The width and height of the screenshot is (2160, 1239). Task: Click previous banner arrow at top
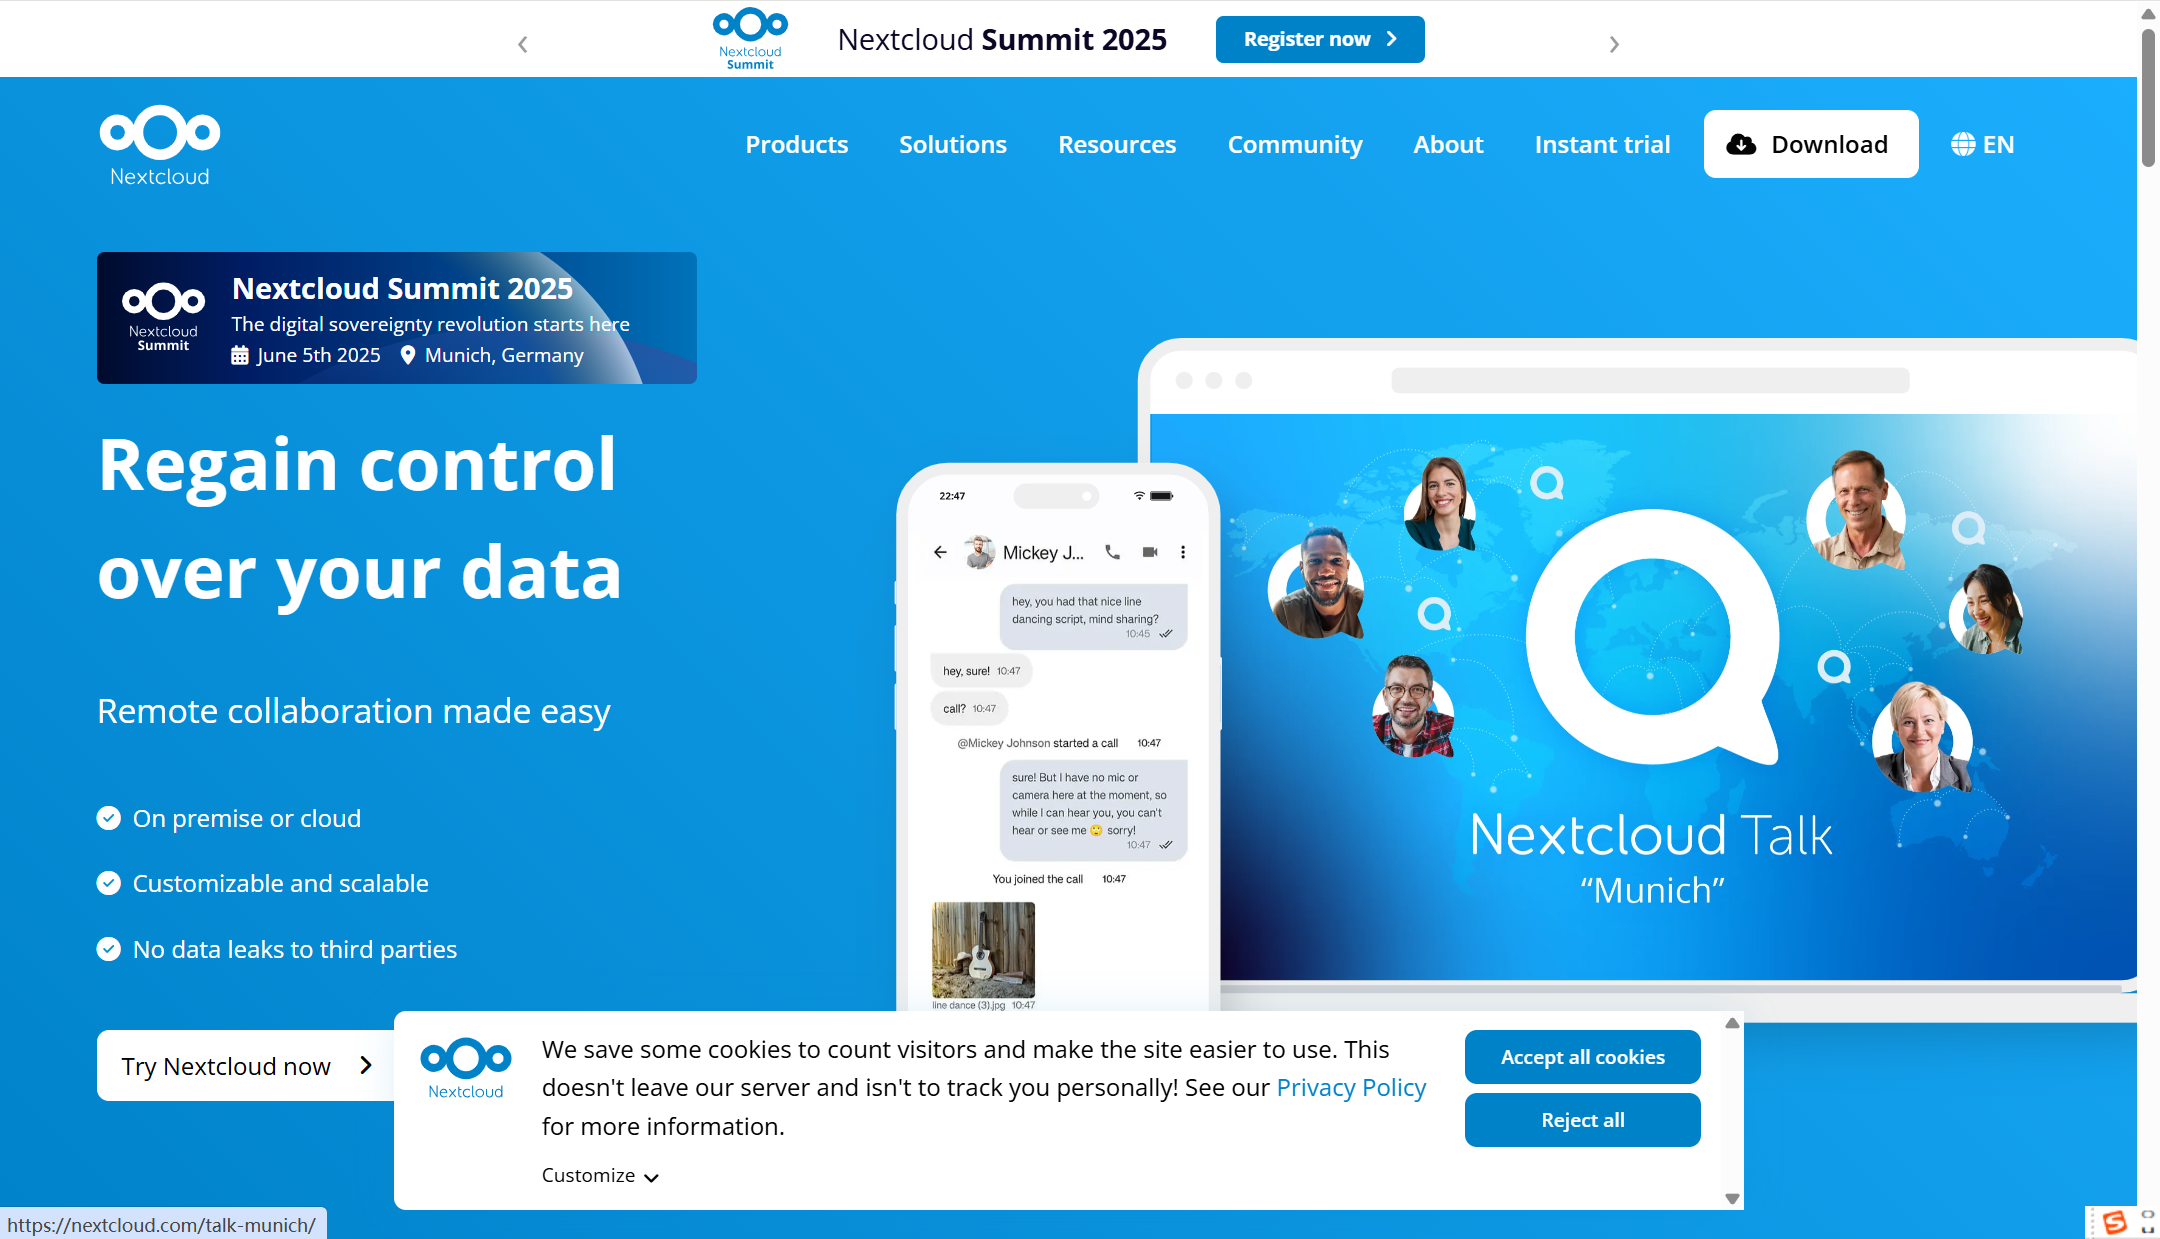click(522, 44)
